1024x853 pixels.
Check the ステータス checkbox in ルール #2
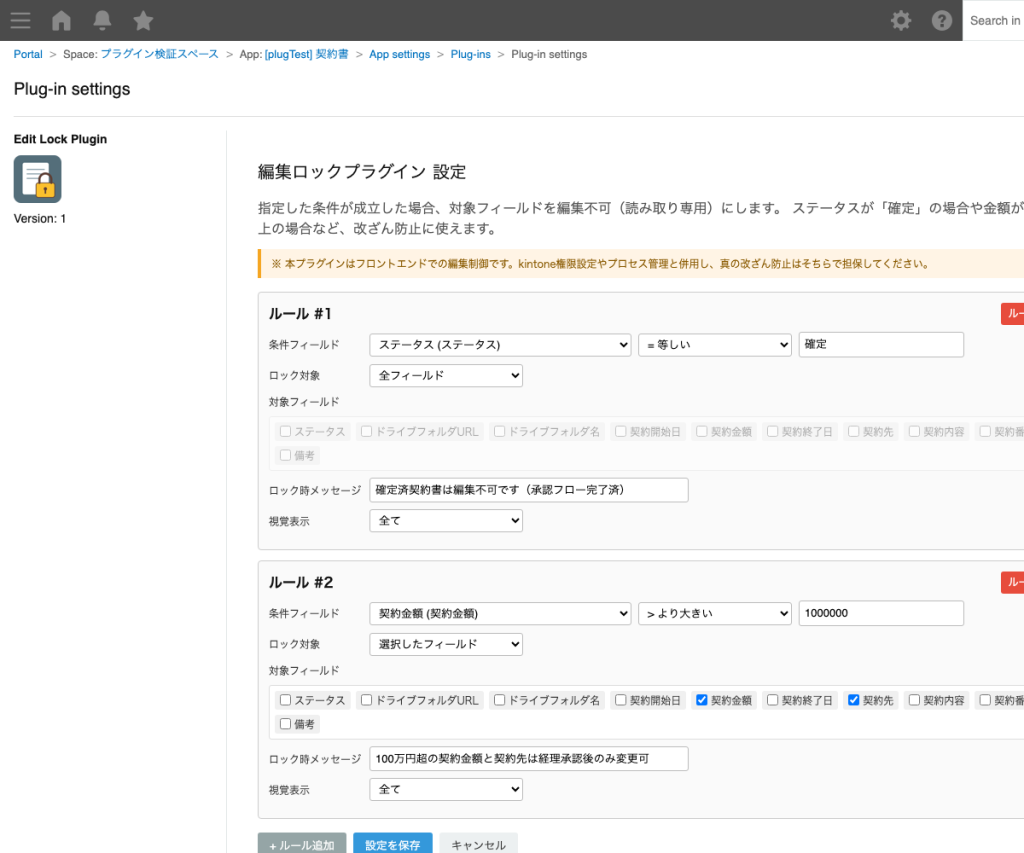(x=285, y=700)
